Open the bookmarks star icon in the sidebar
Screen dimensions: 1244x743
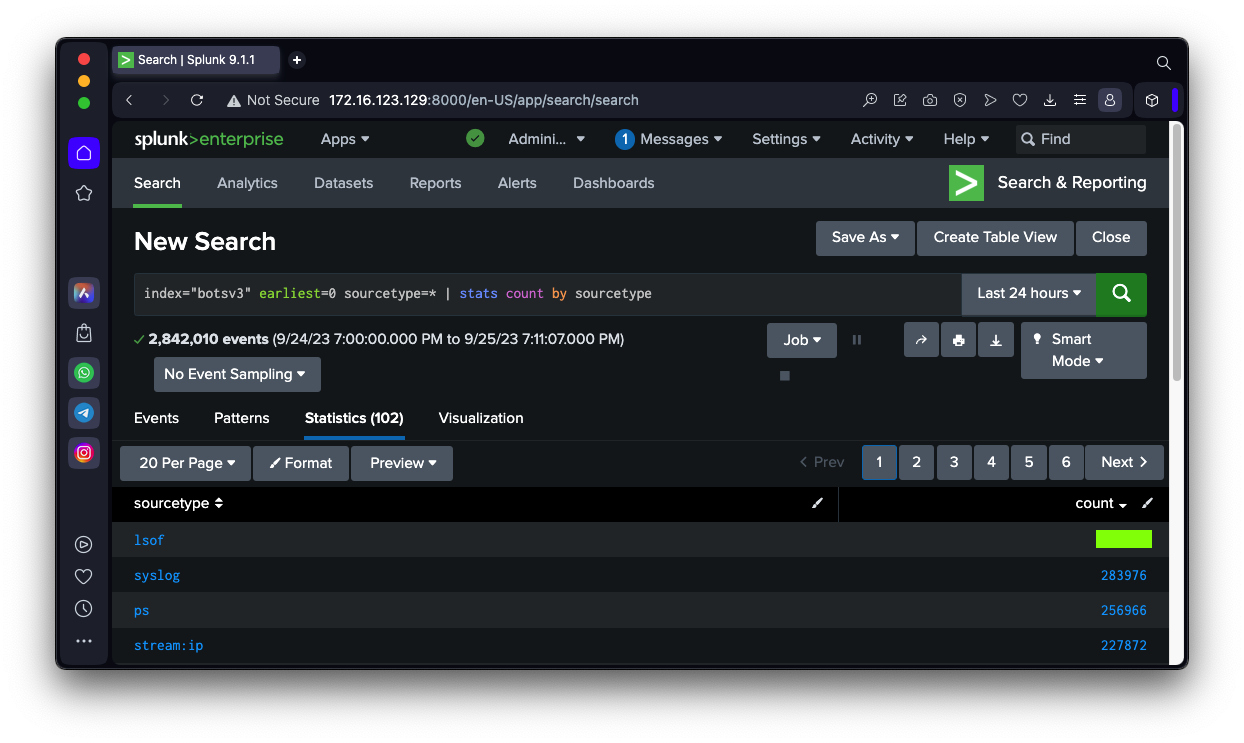pos(84,193)
